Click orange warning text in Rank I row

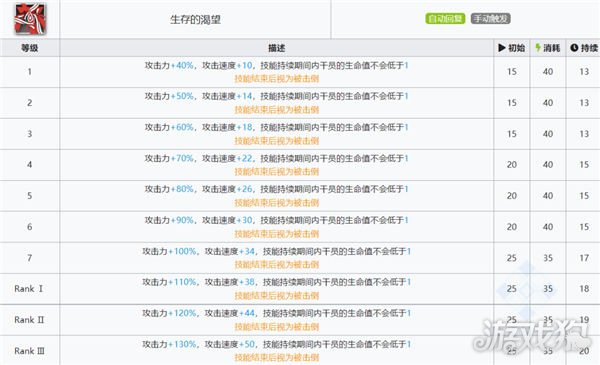point(276,295)
